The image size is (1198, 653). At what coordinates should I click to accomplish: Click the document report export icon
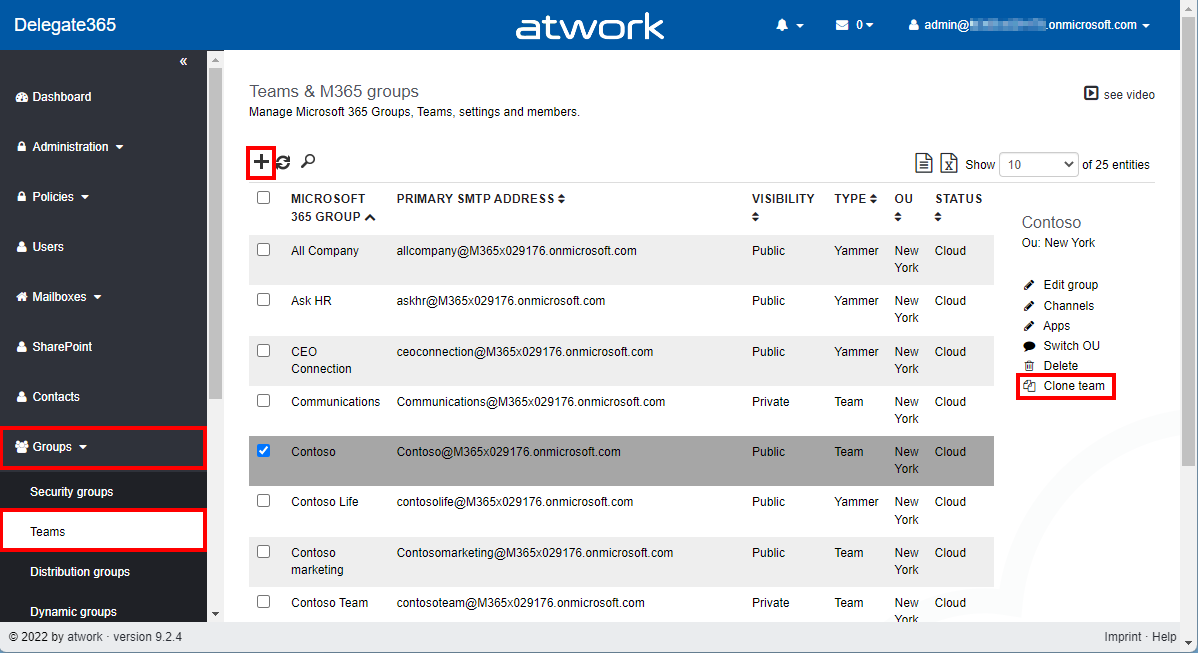(x=925, y=163)
